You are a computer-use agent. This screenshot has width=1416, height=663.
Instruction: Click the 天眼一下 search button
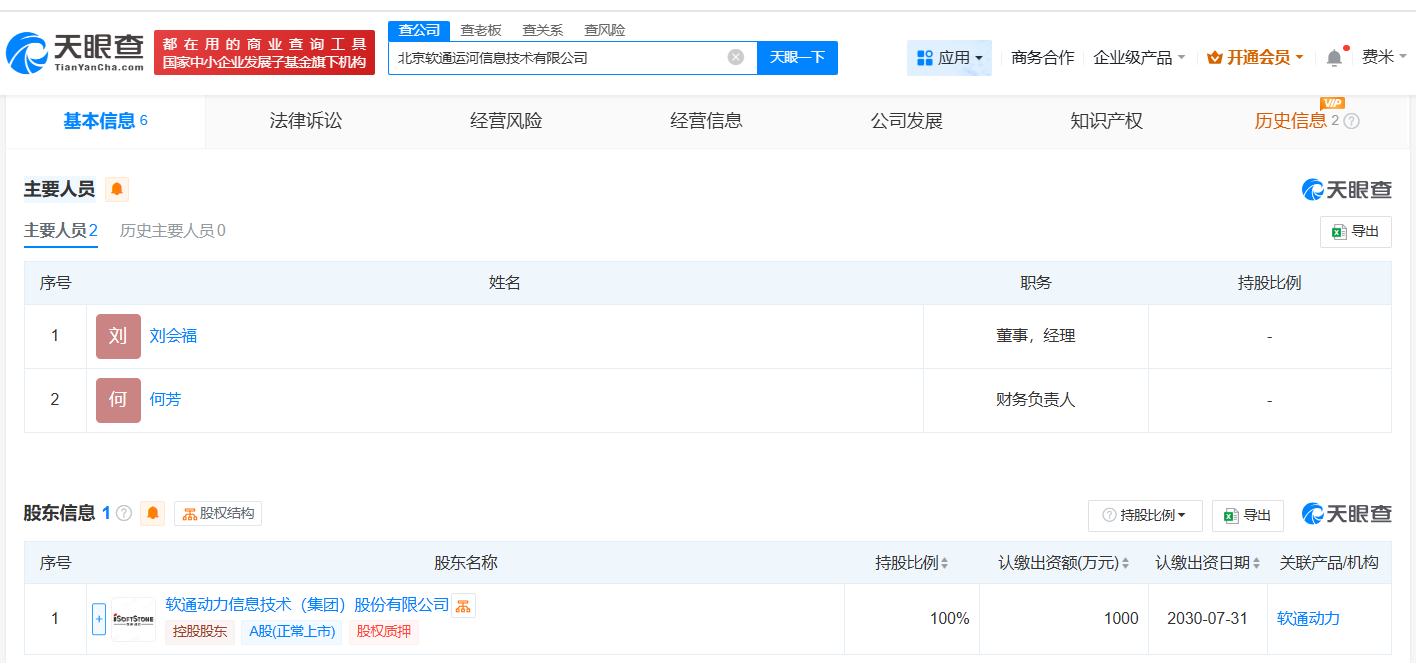pyautogui.click(x=797, y=57)
